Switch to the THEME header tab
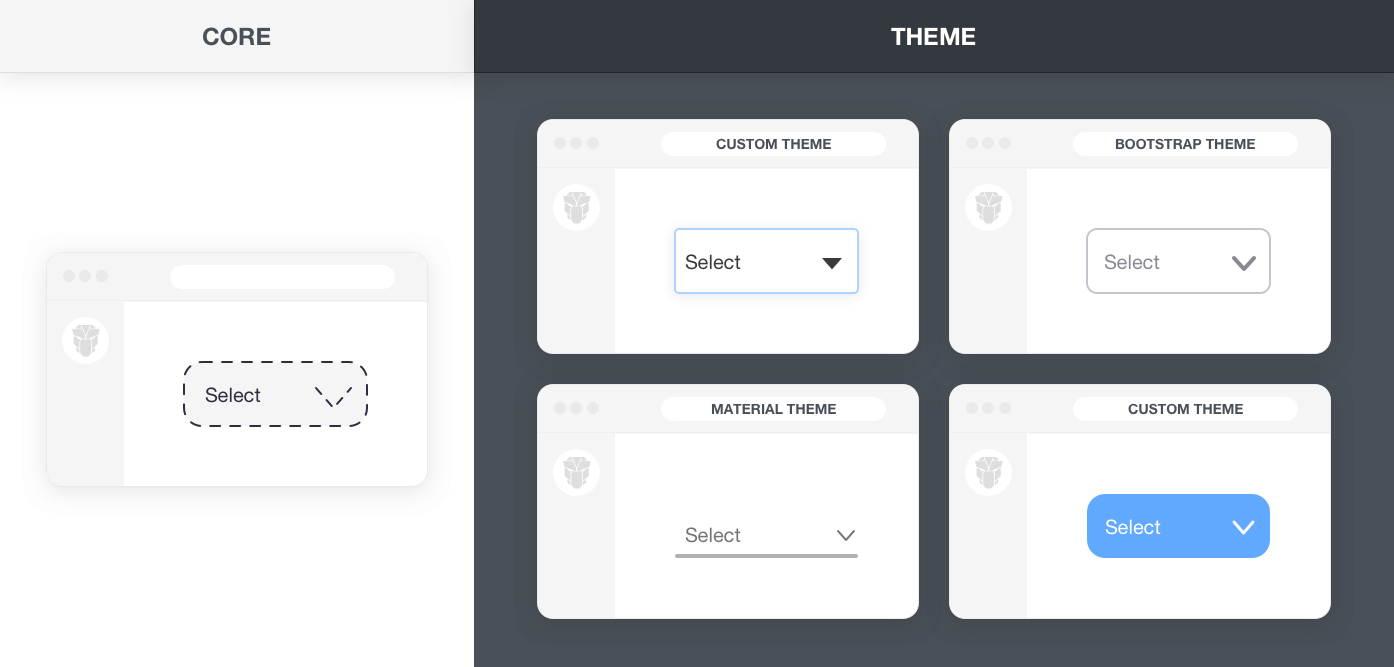 tap(933, 37)
